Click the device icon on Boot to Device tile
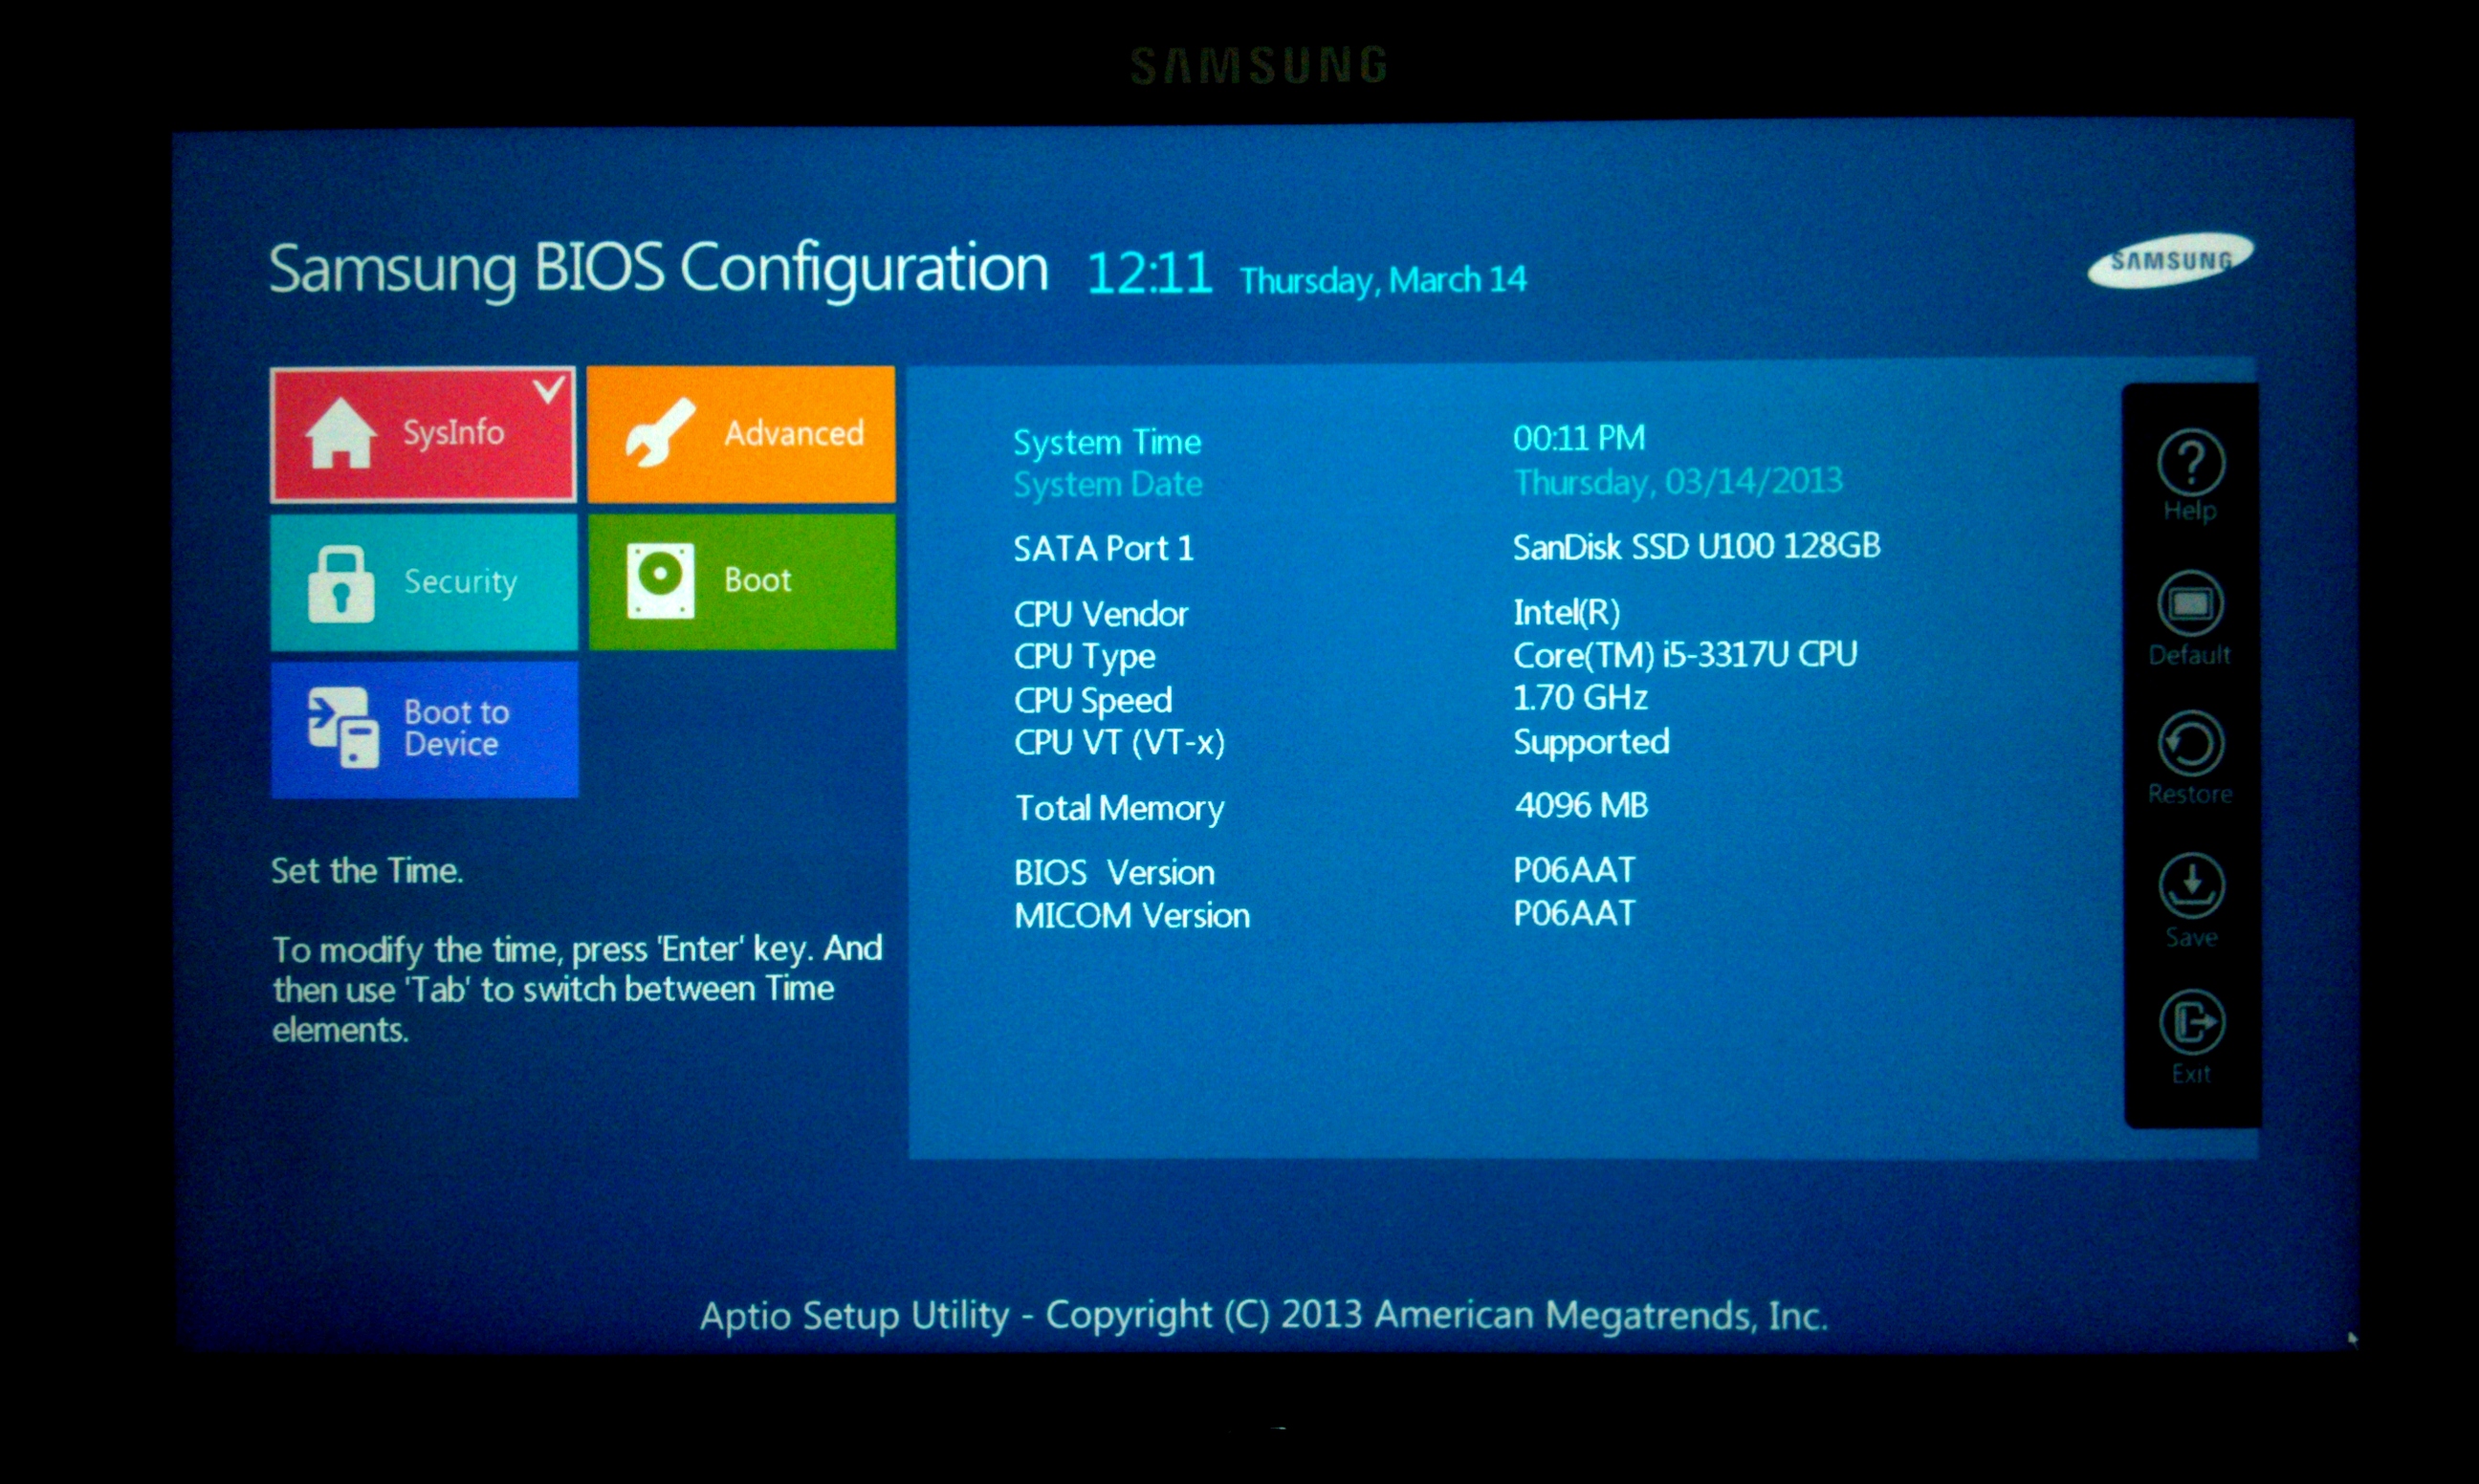2479x1484 pixels. [x=343, y=727]
